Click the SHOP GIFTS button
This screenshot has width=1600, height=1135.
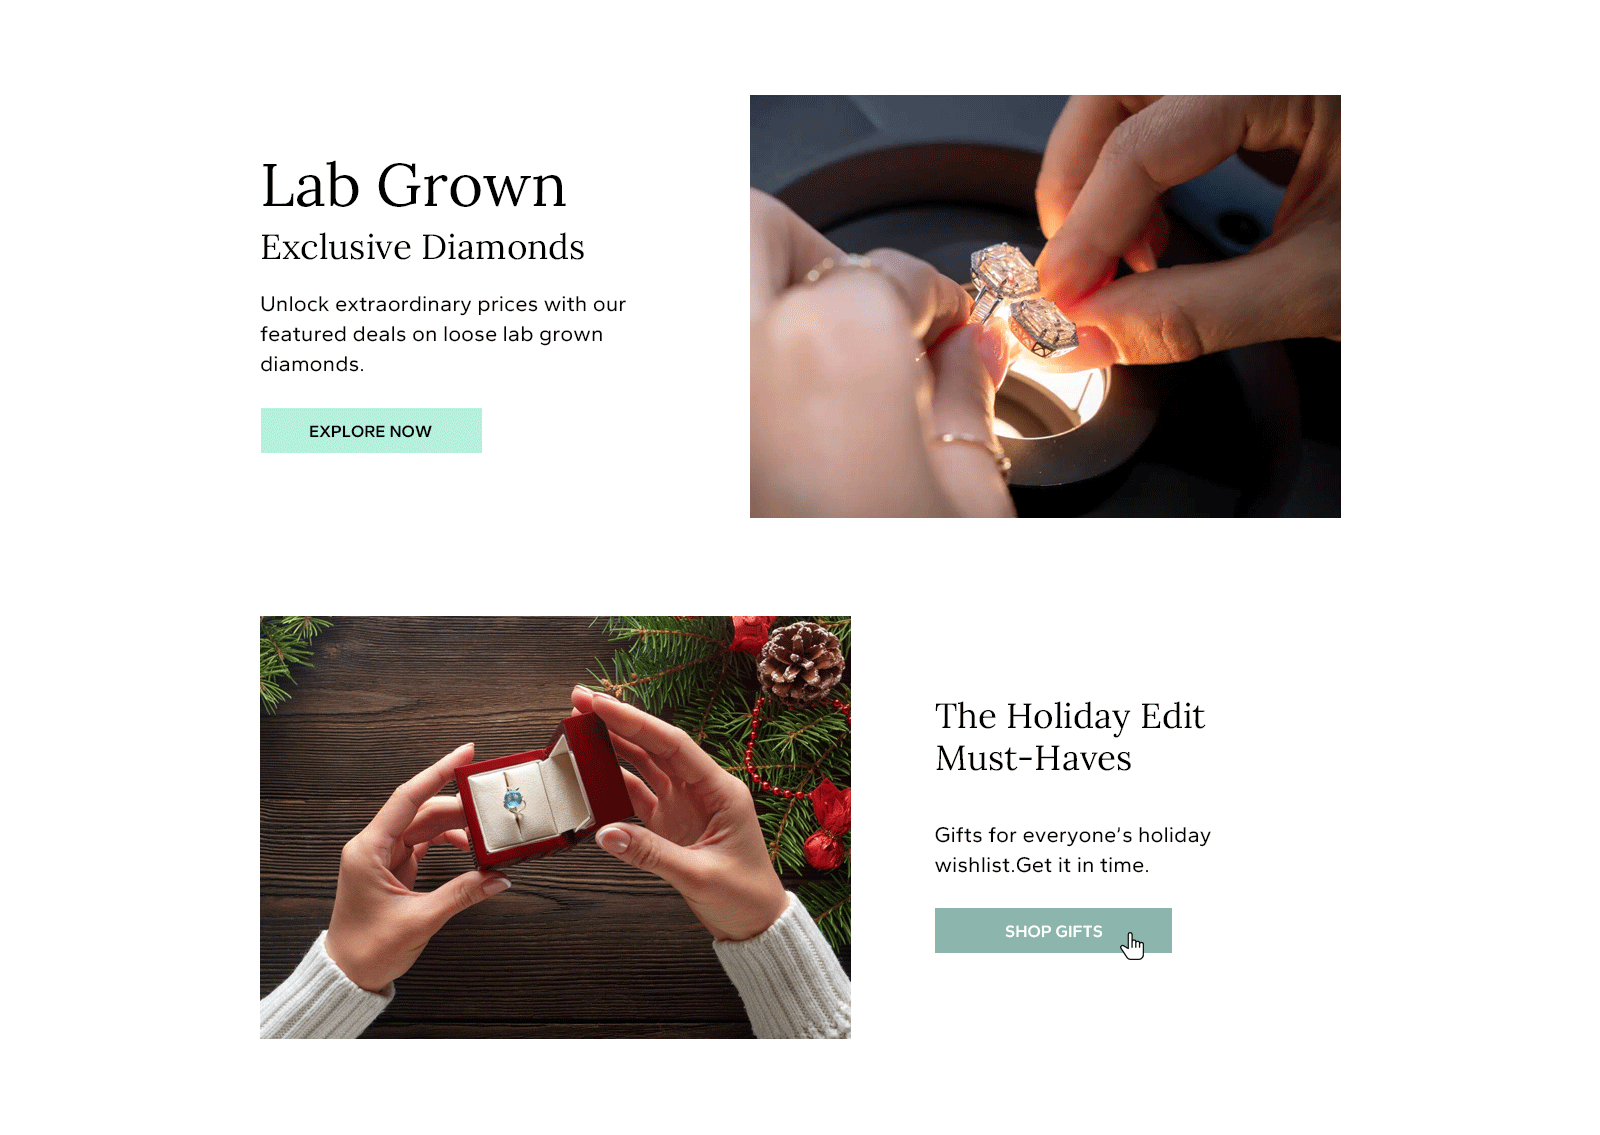(1053, 930)
